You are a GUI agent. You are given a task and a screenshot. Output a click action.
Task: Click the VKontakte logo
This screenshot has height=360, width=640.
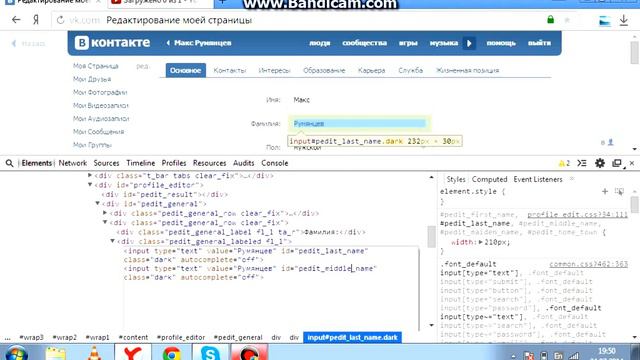click(x=112, y=42)
